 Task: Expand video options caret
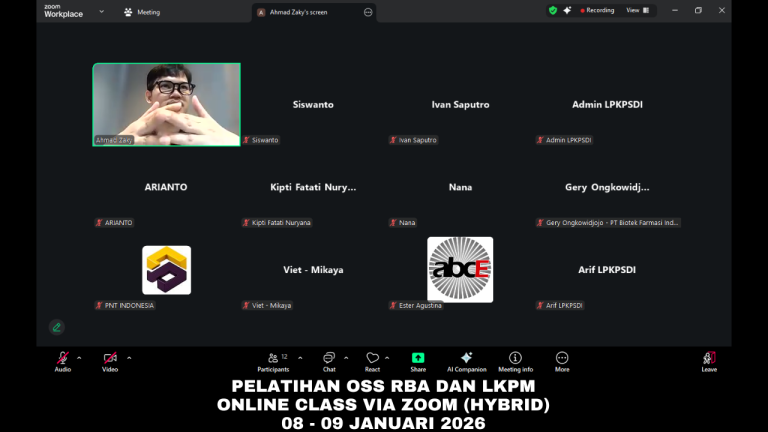coord(129,358)
